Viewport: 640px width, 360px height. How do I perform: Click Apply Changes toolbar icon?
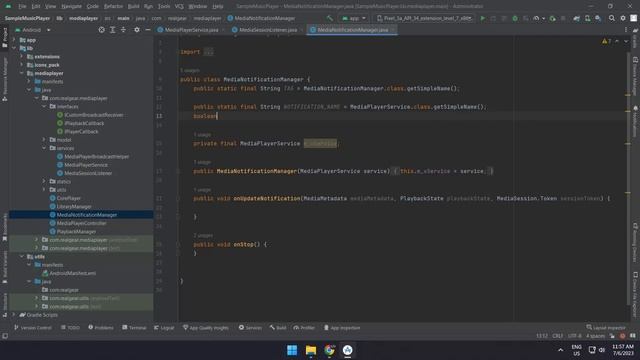[493, 18]
